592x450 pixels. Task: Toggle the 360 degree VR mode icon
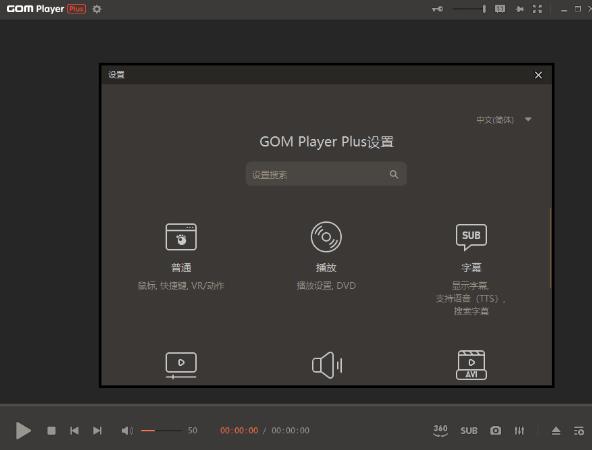pos(440,430)
